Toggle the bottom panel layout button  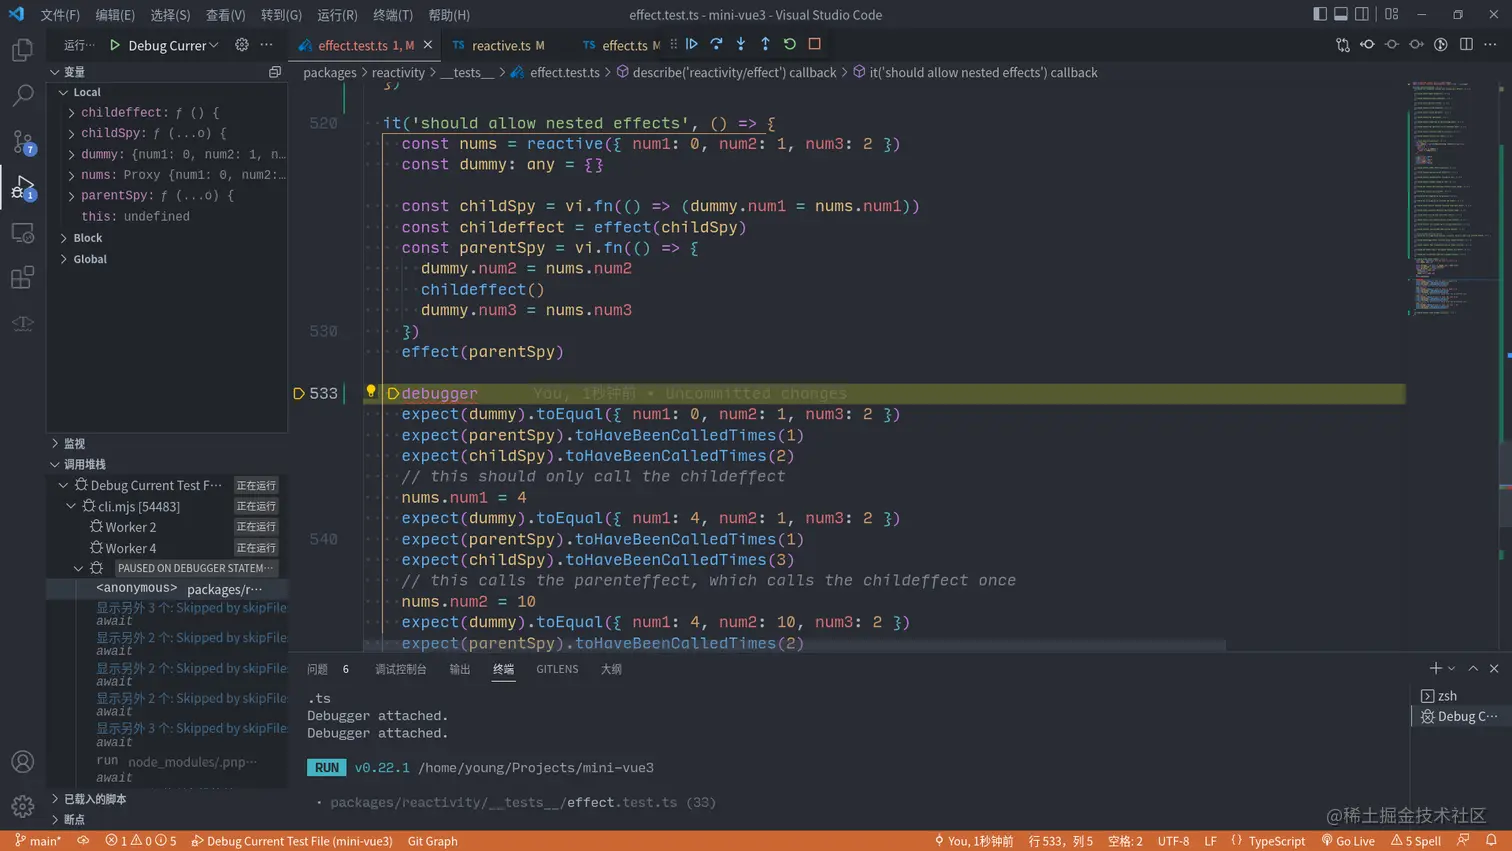click(1341, 14)
